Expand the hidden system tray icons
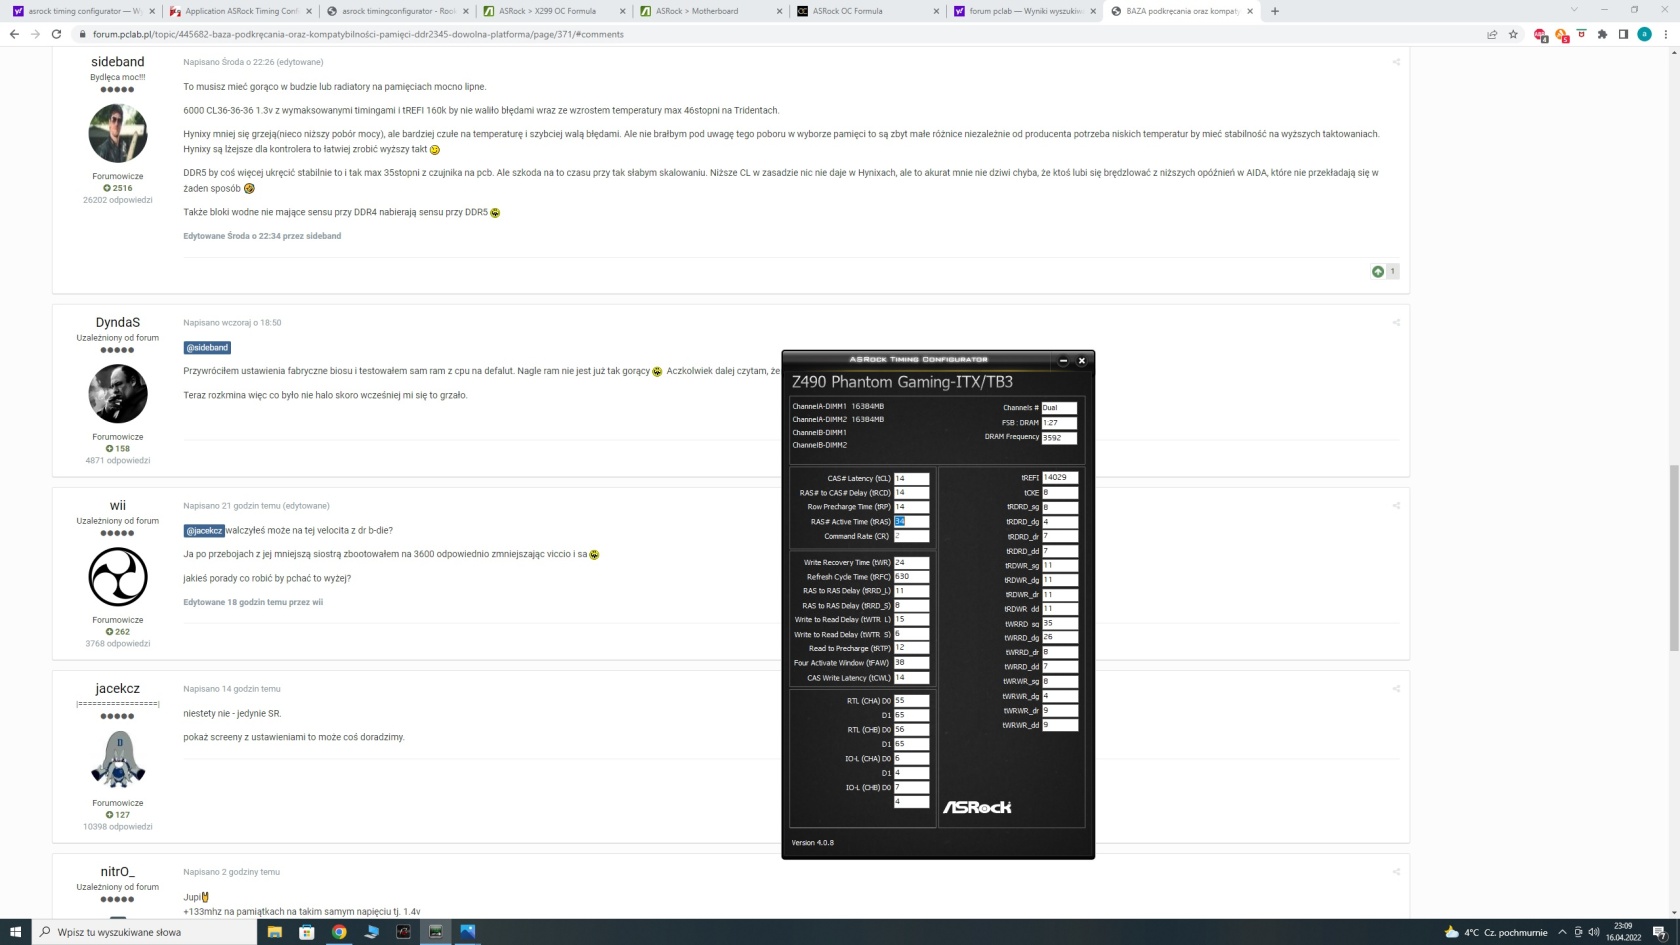 click(1562, 932)
